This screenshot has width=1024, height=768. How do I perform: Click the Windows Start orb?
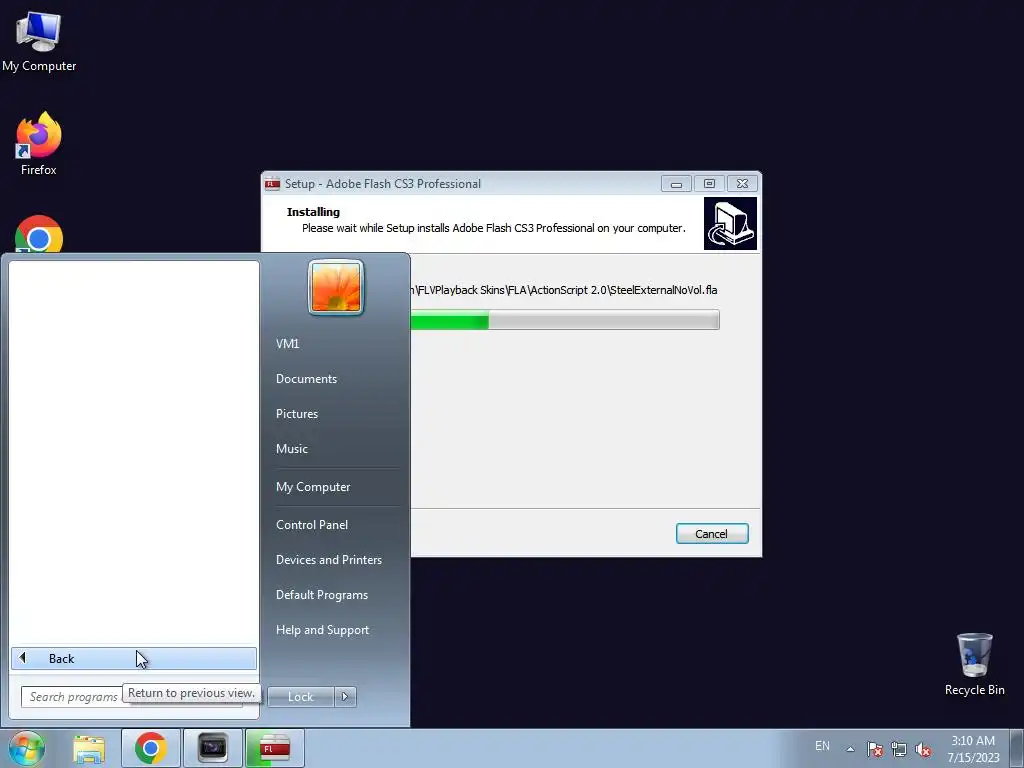27,748
